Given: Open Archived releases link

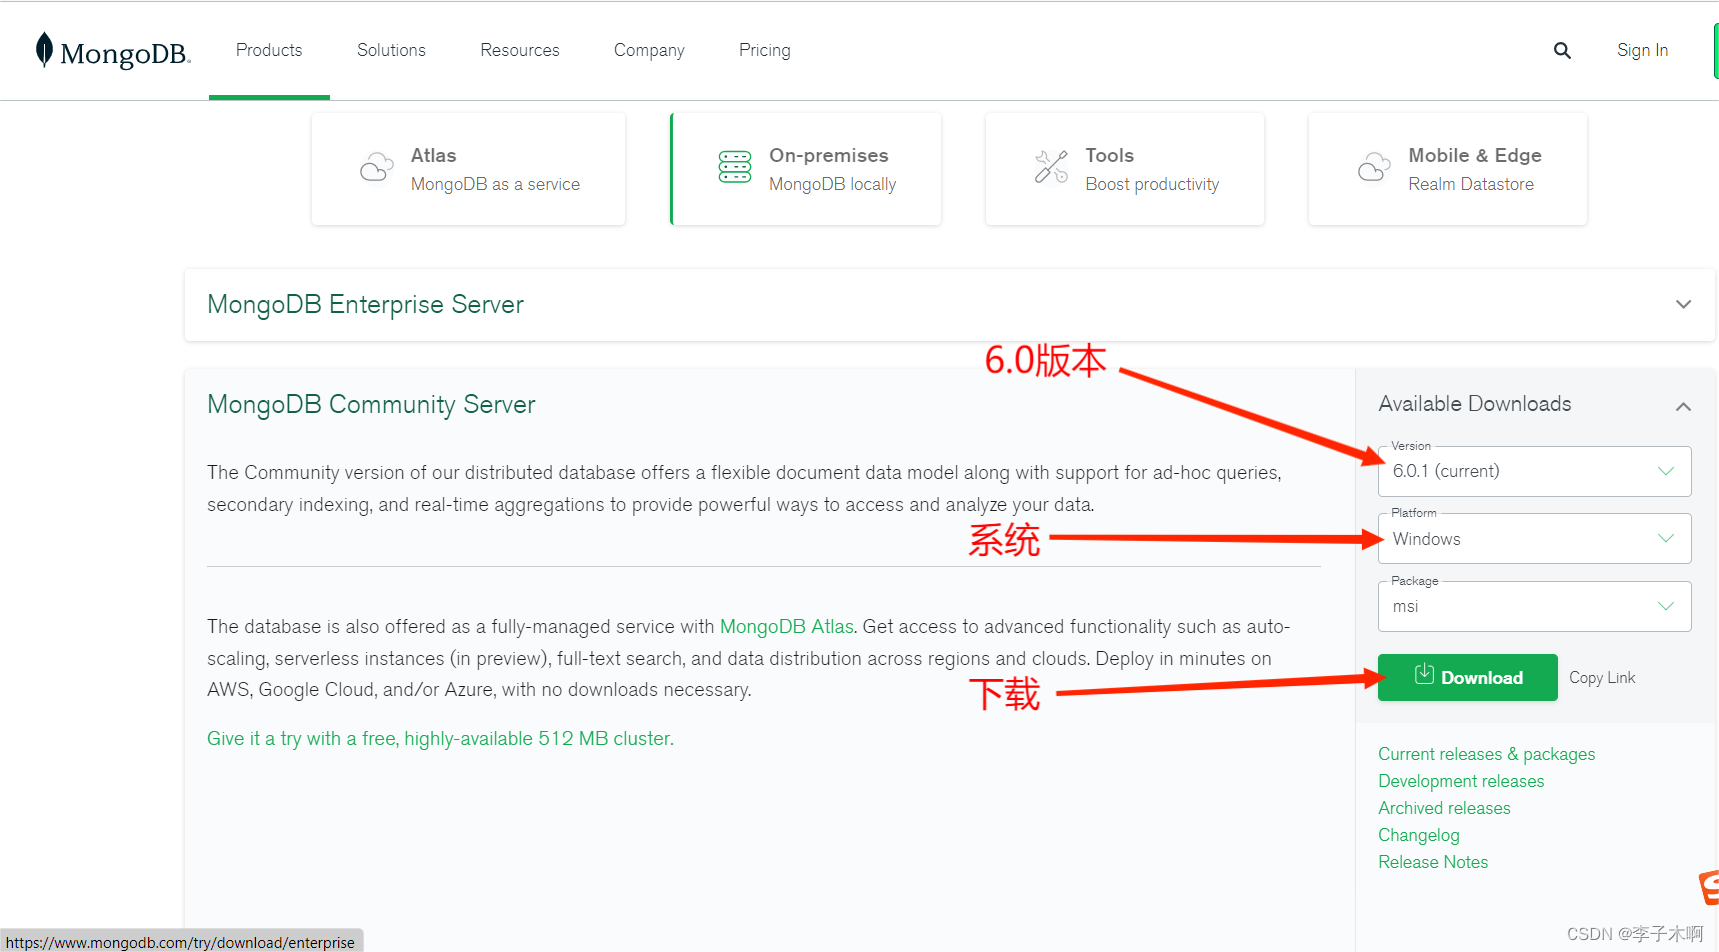Looking at the screenshot, I should 1444,808.
